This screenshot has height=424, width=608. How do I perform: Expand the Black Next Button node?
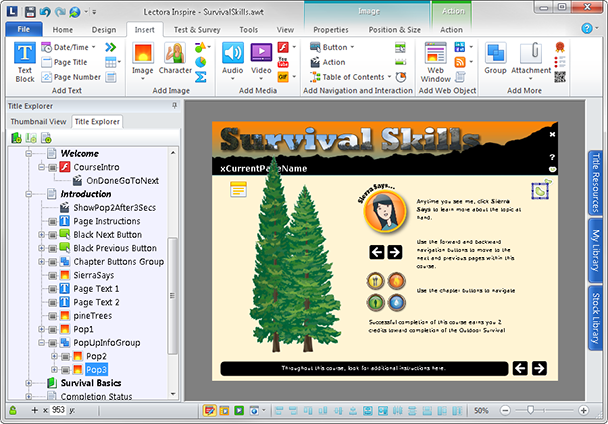tap(41, 235)
